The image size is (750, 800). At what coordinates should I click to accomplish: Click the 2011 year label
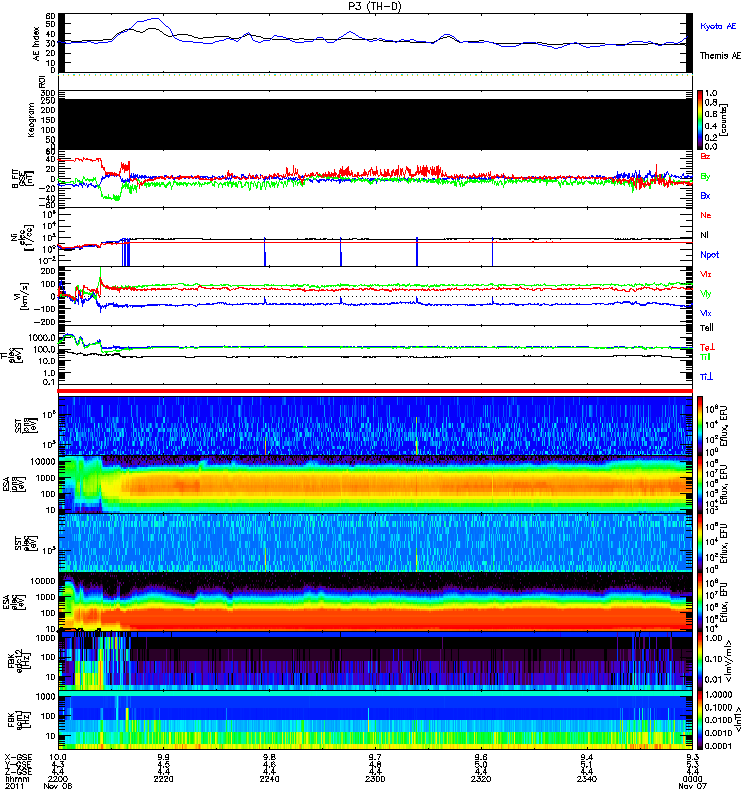(14, 786)
